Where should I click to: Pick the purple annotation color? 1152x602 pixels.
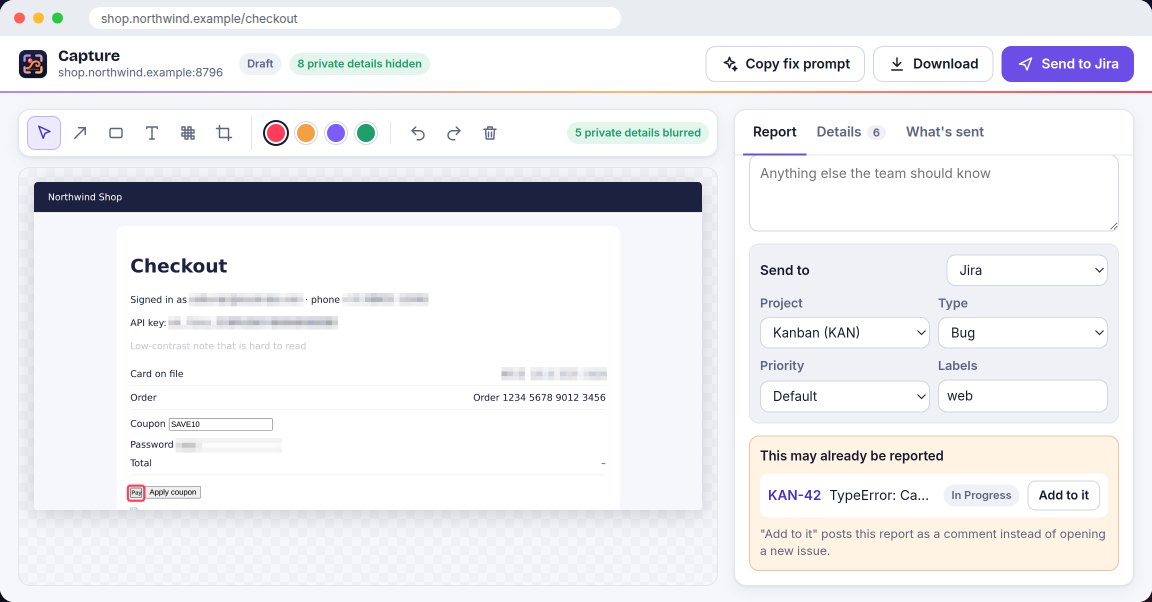click(x=336, y=133)
